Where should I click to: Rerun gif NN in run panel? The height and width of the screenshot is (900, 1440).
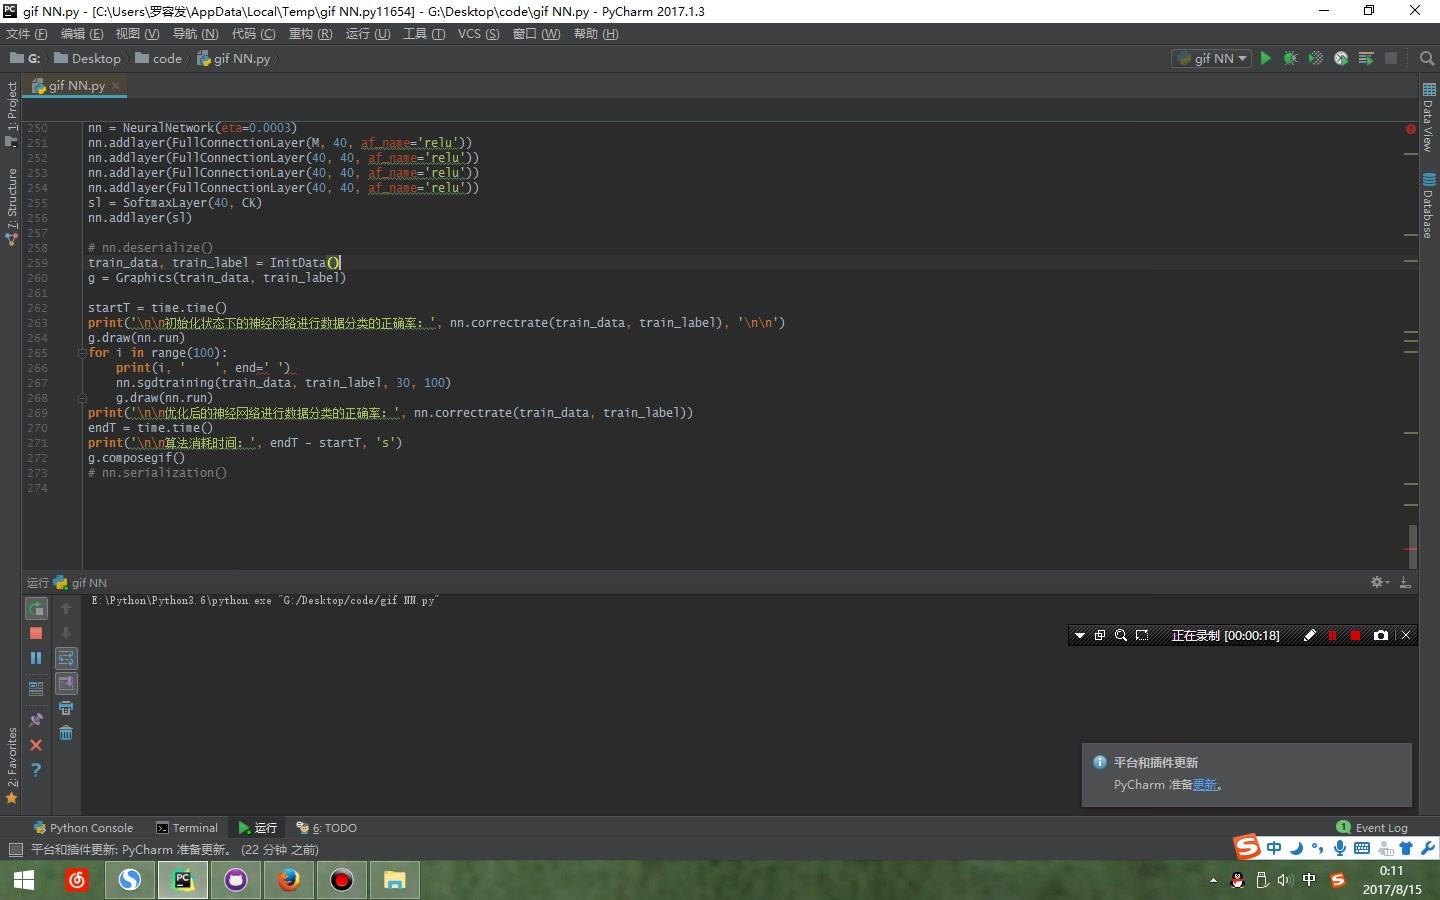[x=36, y=608]
